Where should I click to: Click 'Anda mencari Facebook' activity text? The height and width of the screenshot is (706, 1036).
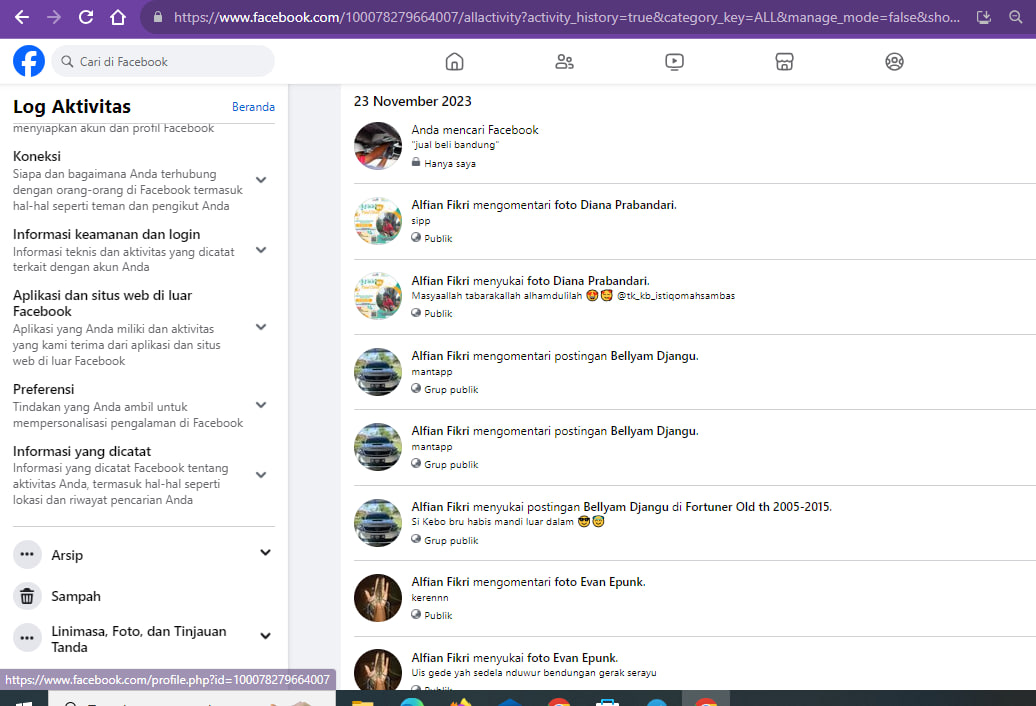tap(474, 130)
